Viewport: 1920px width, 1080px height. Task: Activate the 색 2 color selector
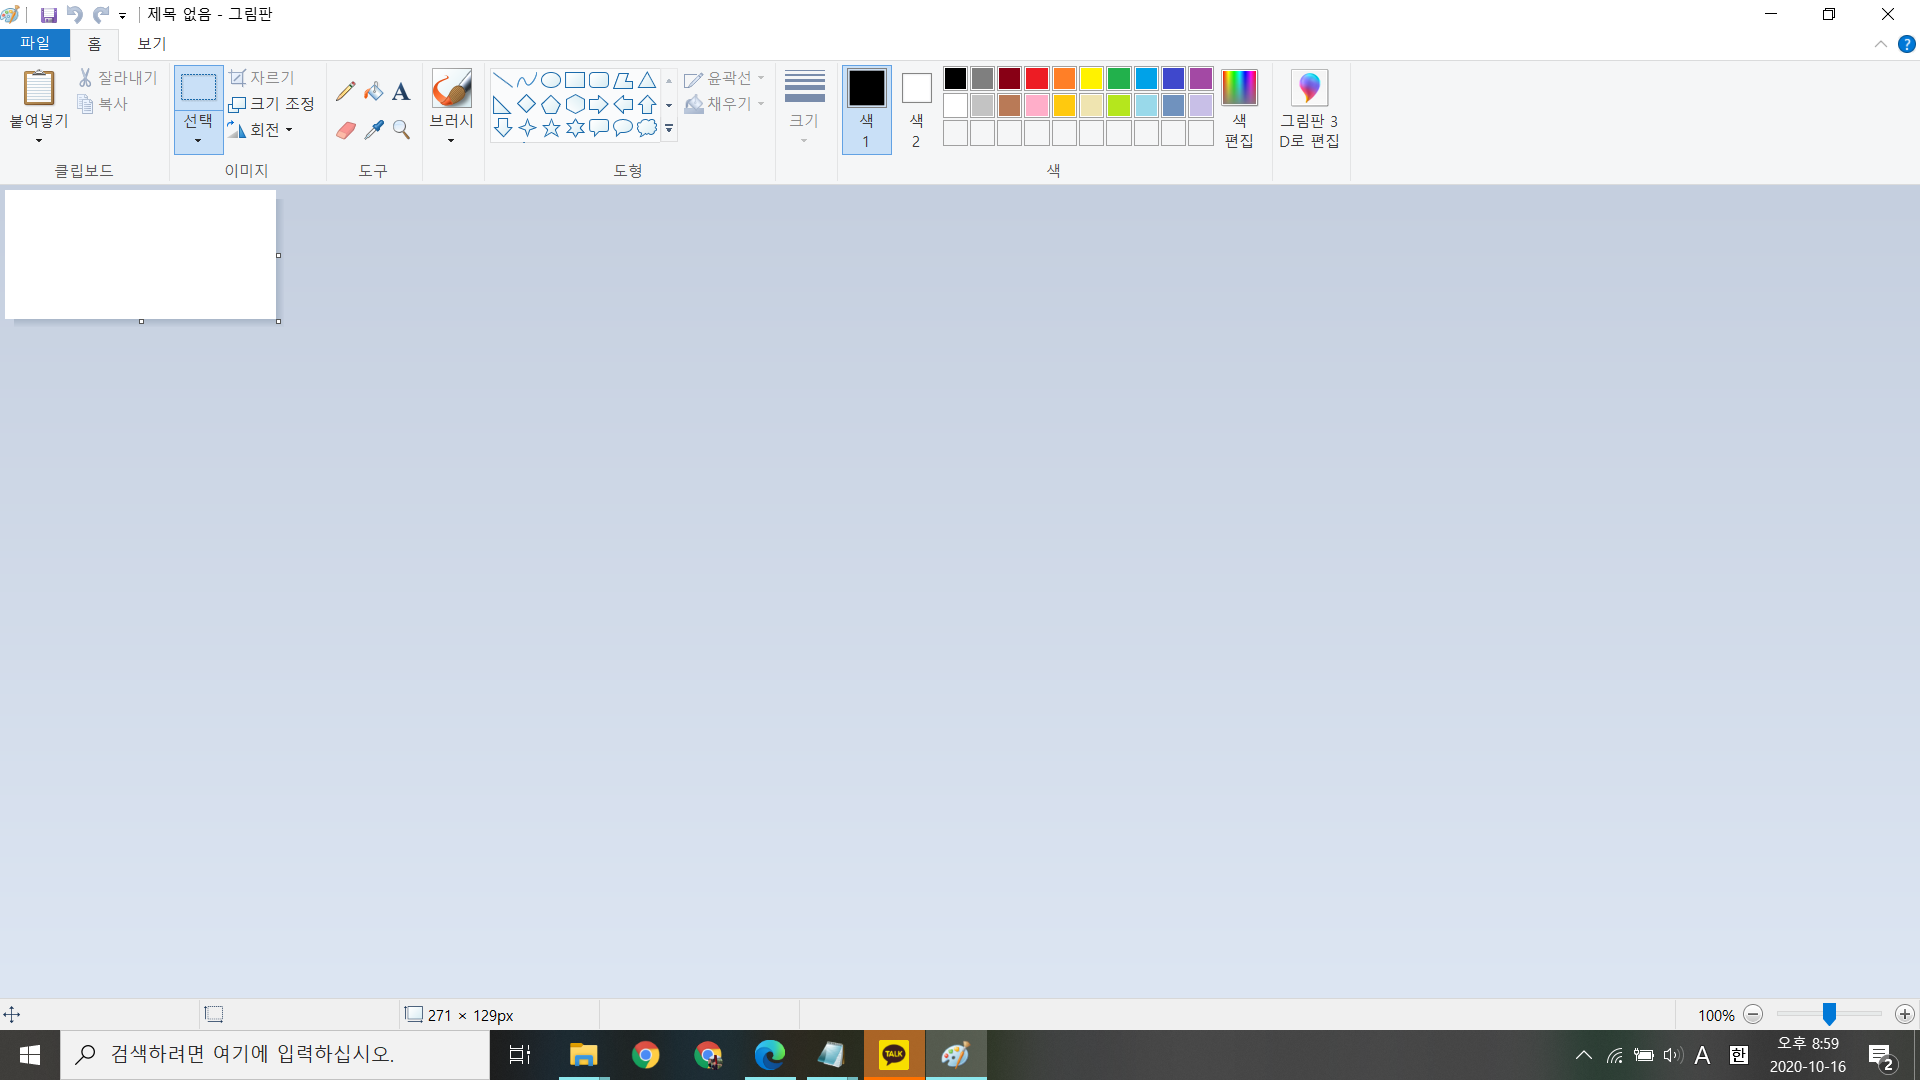tap(915, 109)
